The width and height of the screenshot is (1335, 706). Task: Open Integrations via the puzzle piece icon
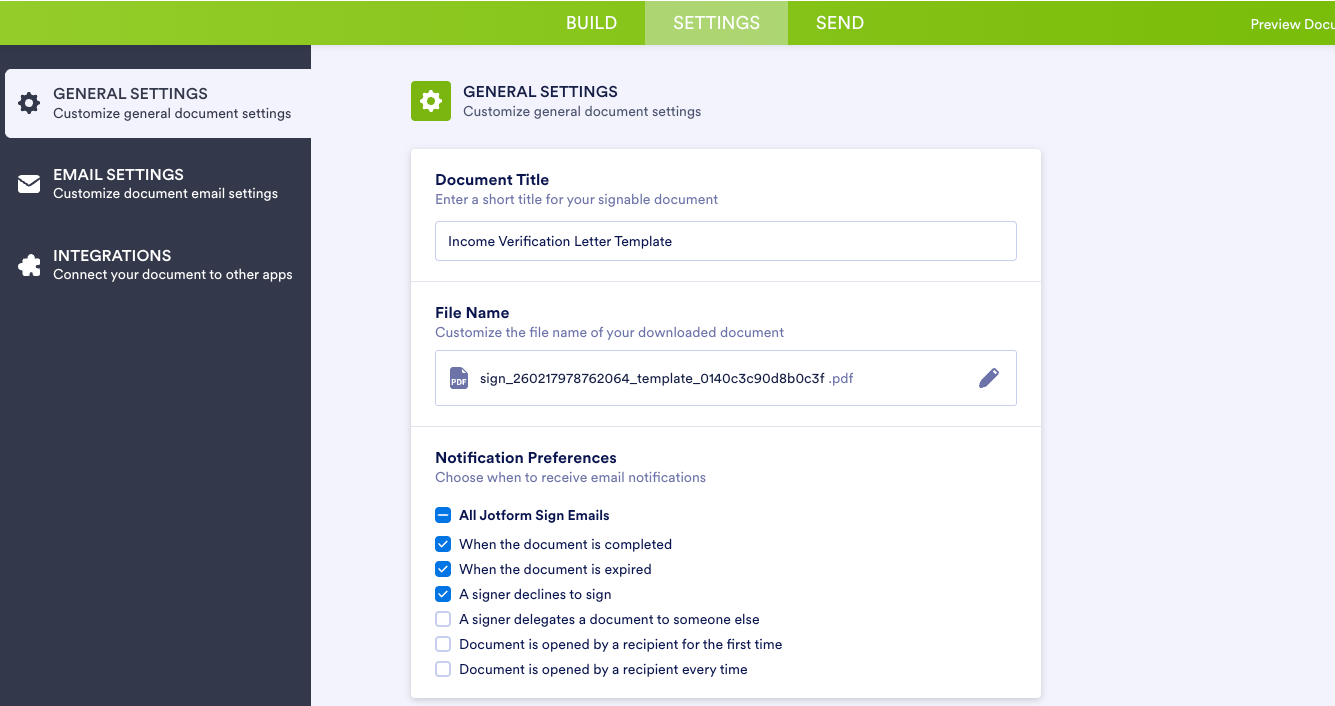(x=30, y=264)
